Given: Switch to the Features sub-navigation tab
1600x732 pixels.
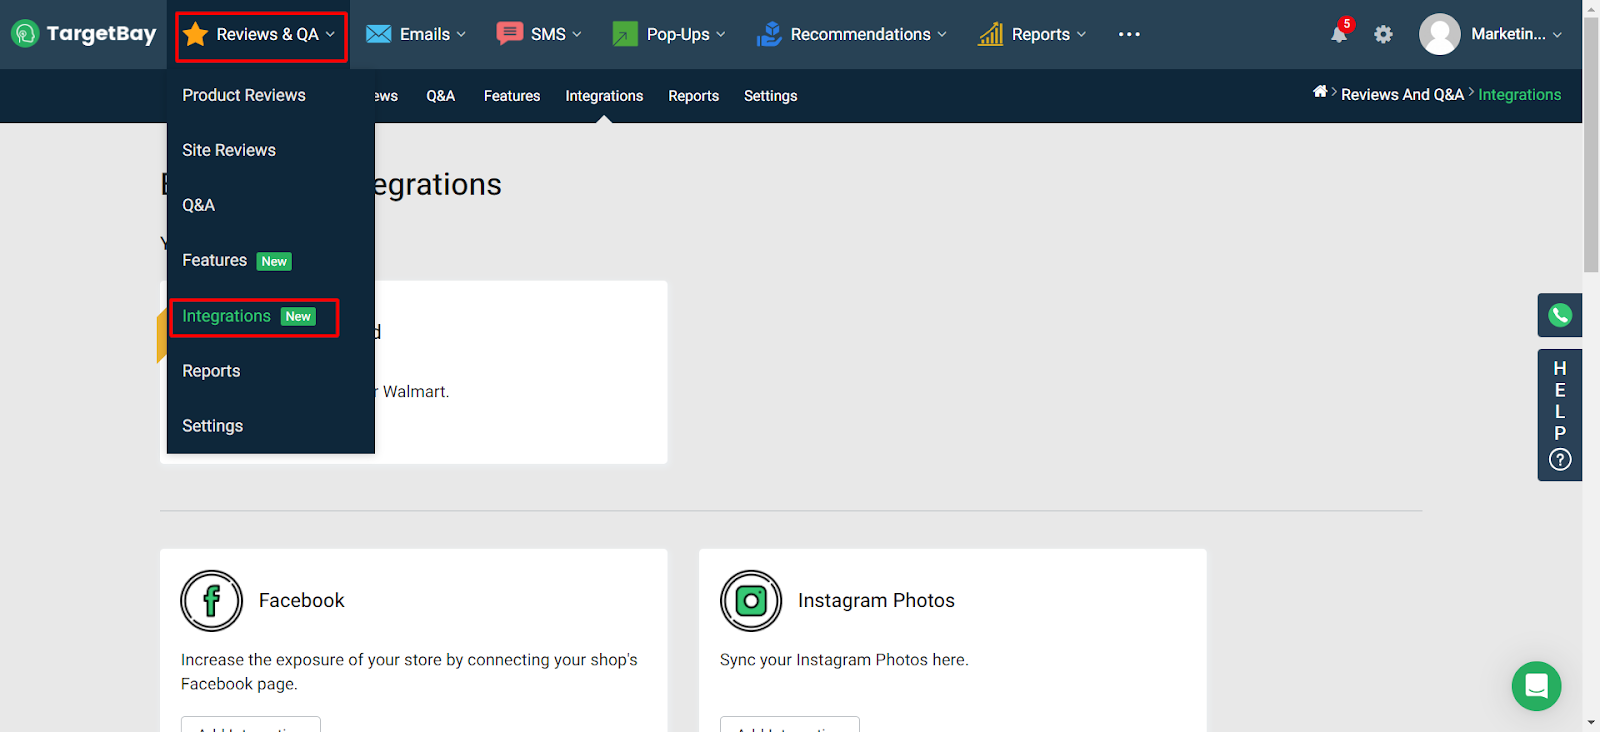Looking at the screenshot, I should pos(512,96).
